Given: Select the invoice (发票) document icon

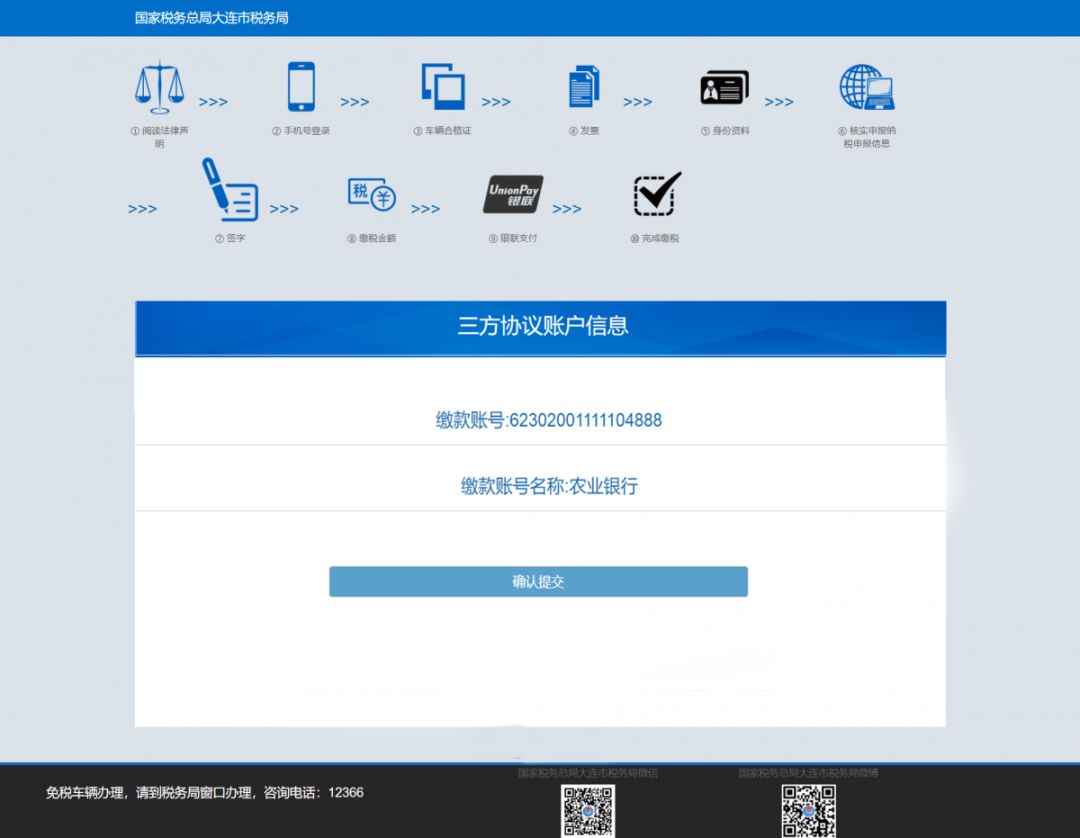Looking at the screenshot, I should click(x=582, y=88).
